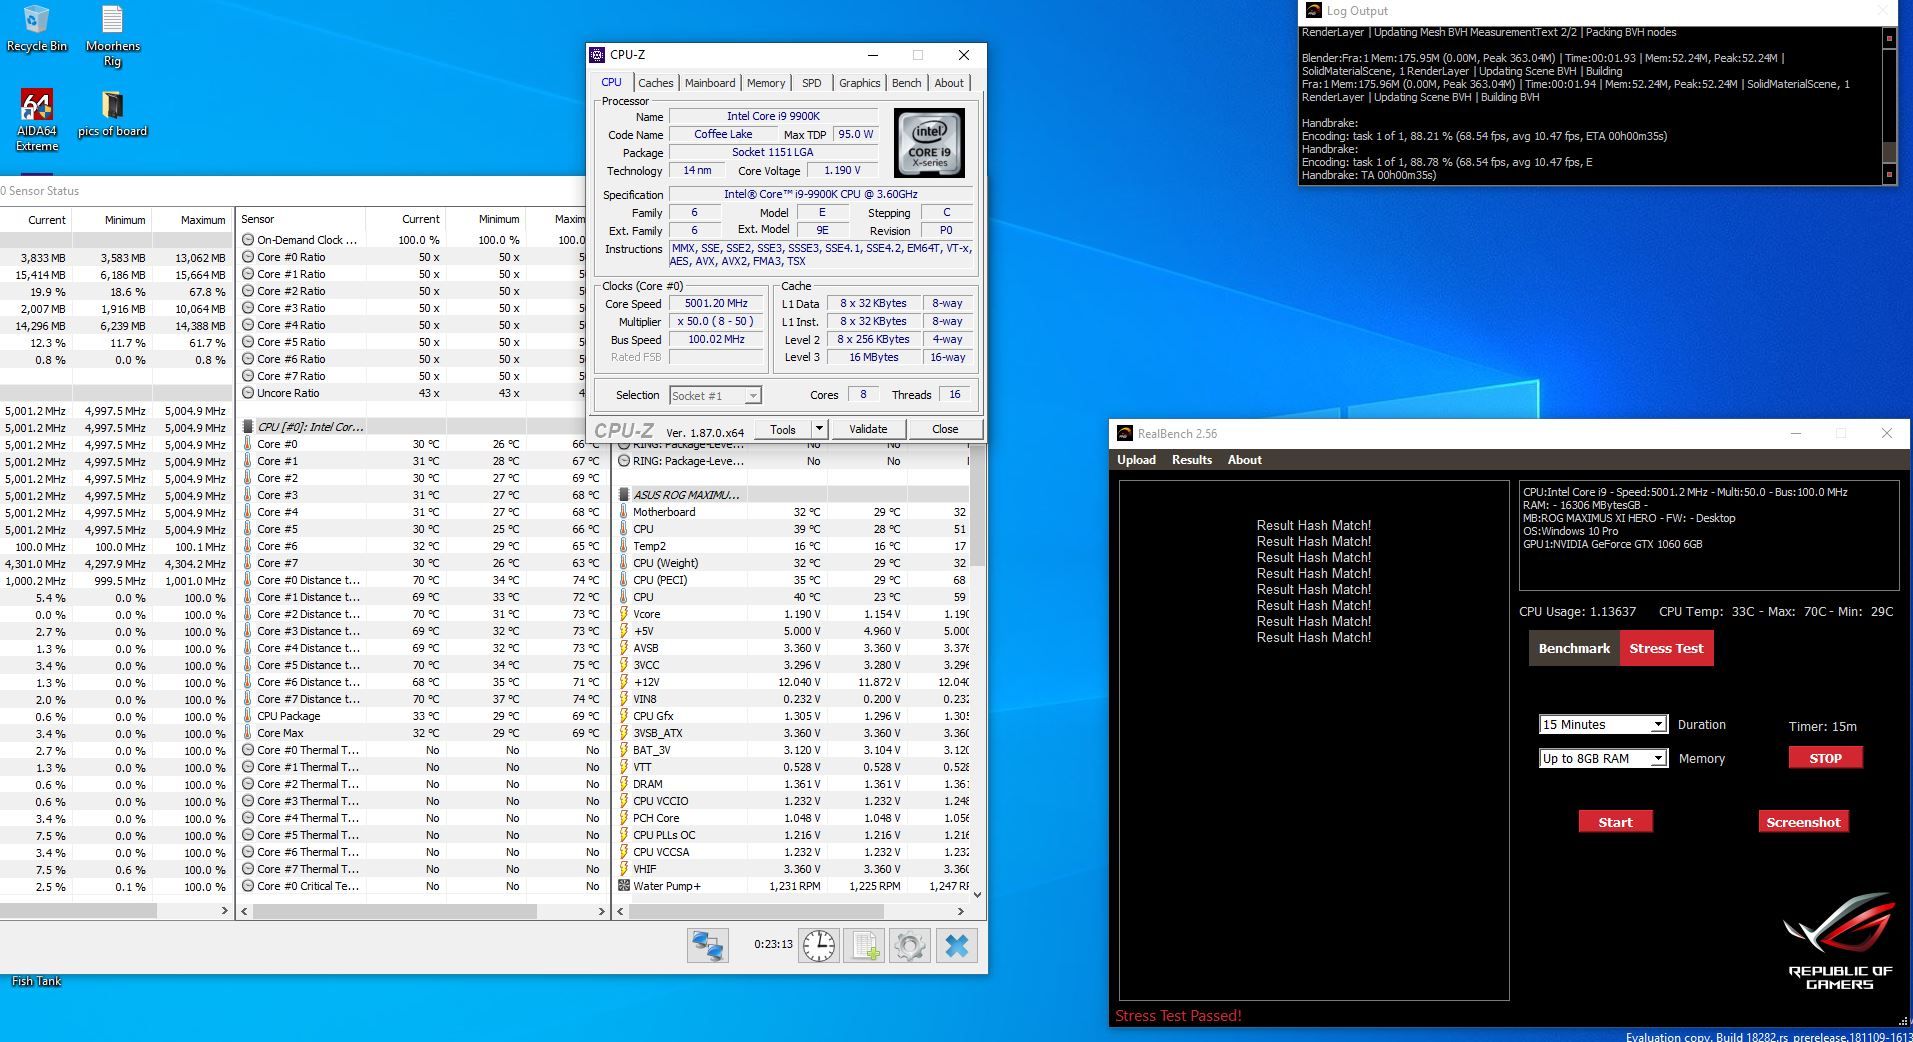Click the HWiNFO clock reset timer icon

coord(818,945)
